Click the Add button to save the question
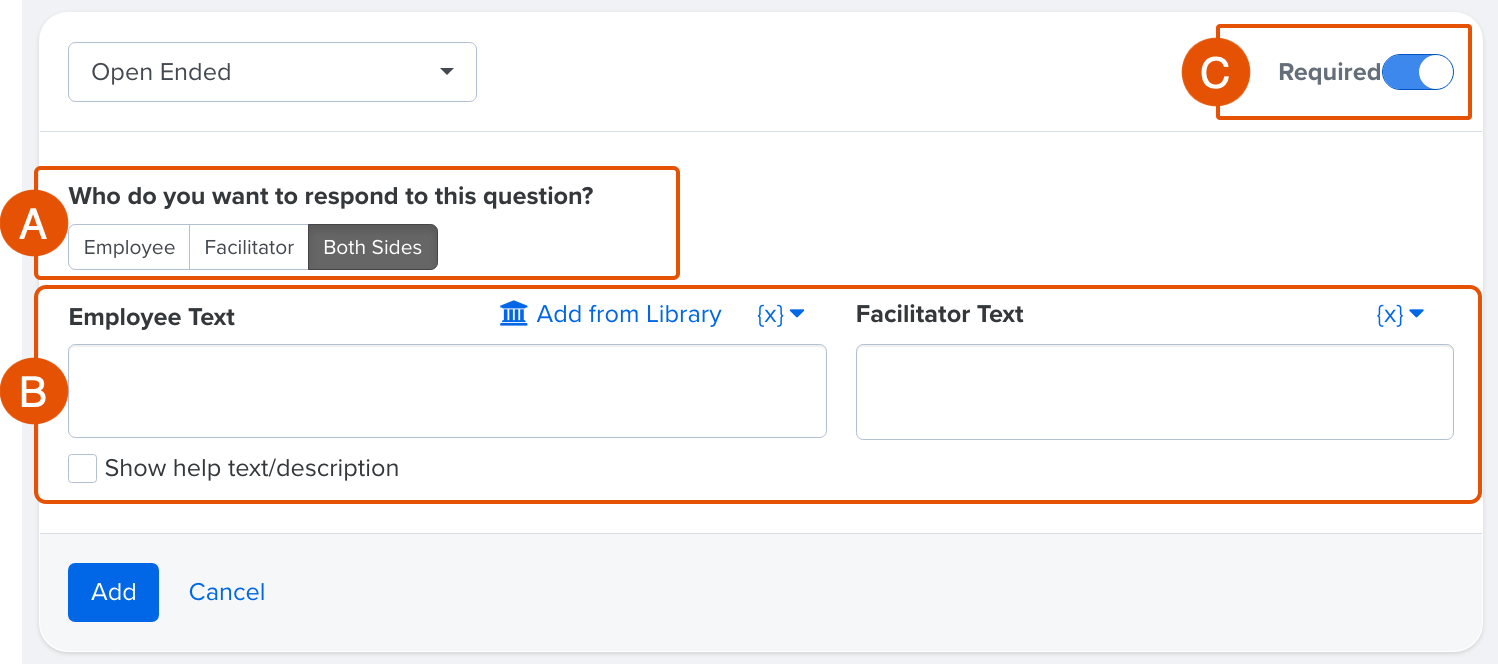Screen dimensions: 1498x664 pos(113,592)
